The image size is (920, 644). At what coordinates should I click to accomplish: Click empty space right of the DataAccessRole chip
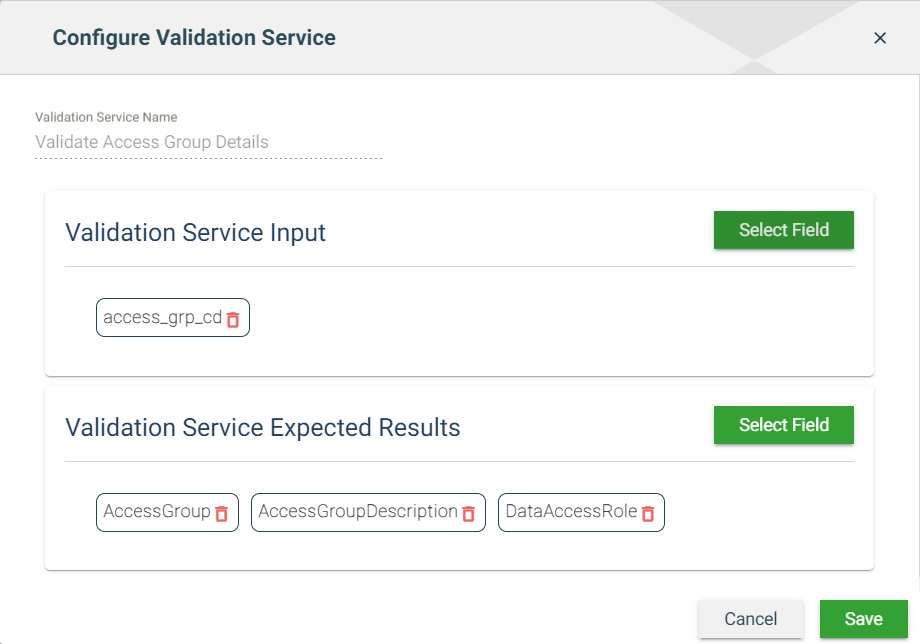coord(760,513)
